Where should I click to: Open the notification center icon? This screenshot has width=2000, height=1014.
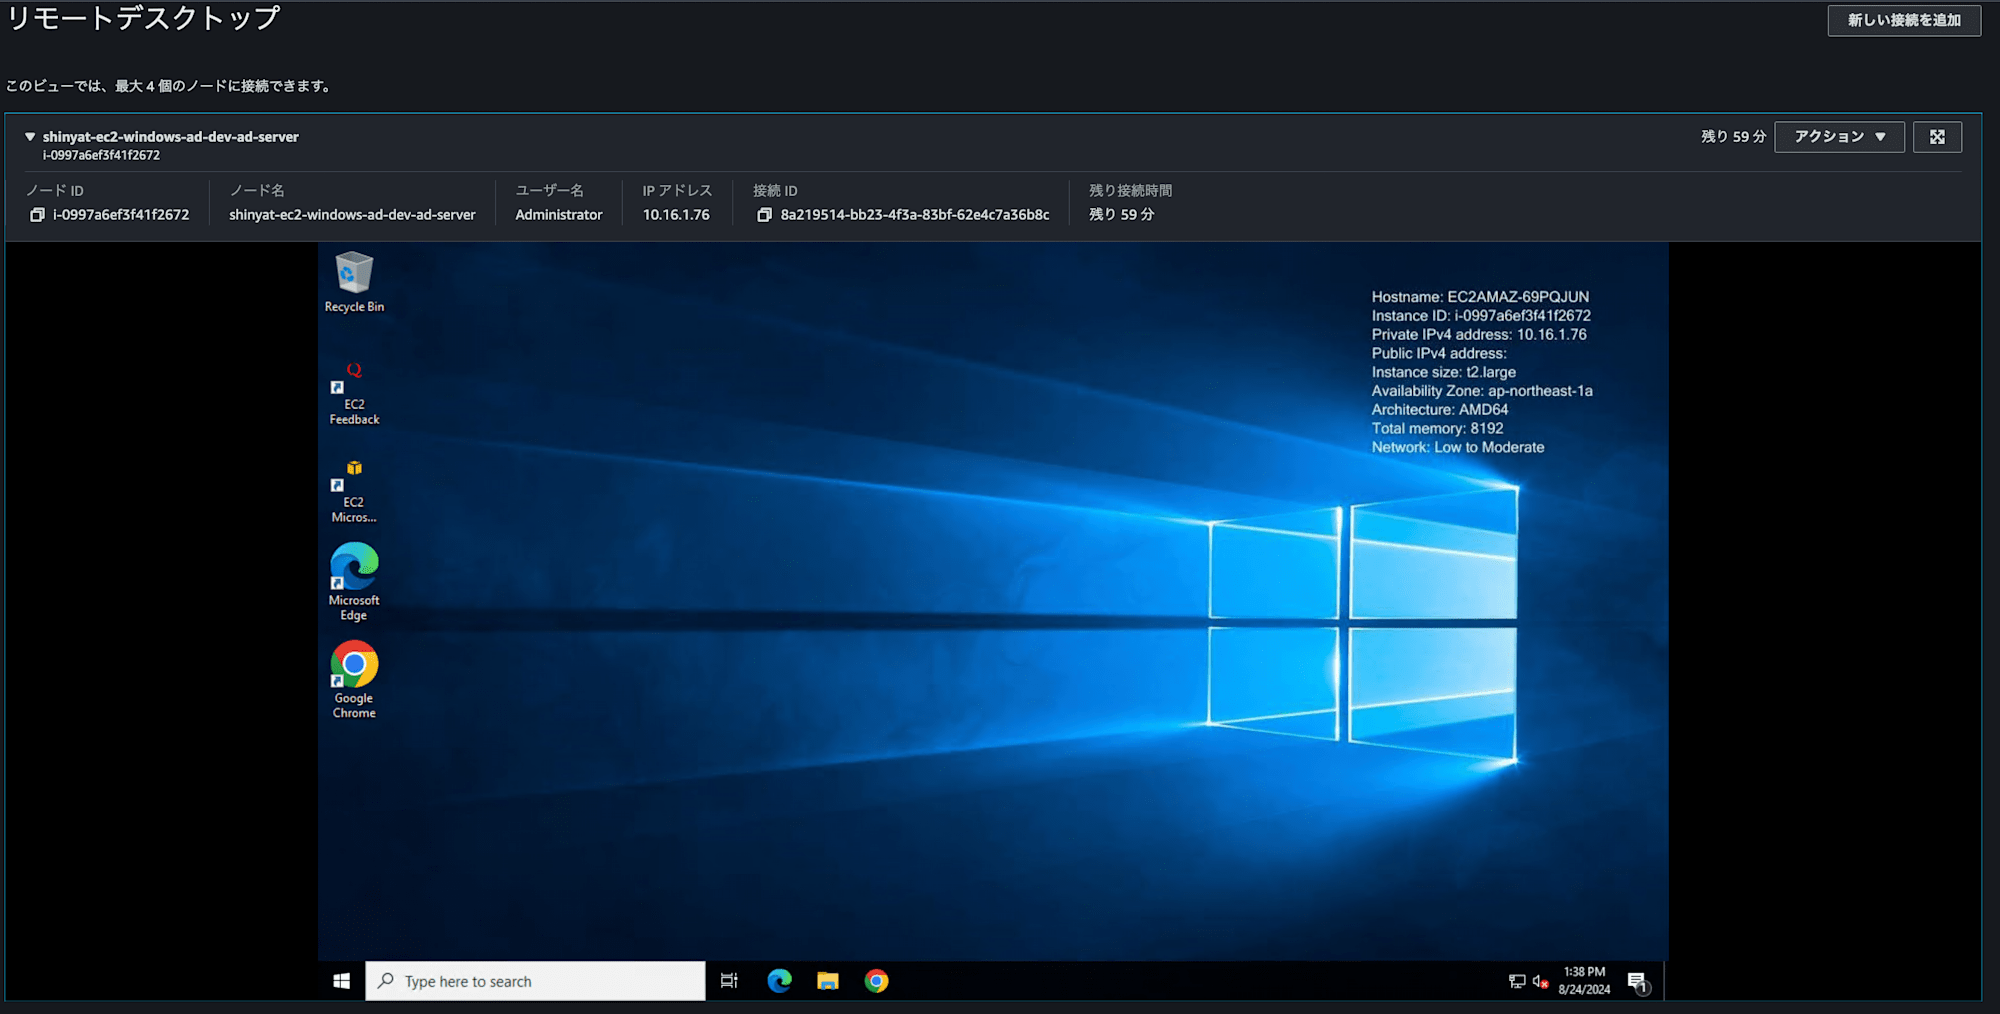[1637, 982]
